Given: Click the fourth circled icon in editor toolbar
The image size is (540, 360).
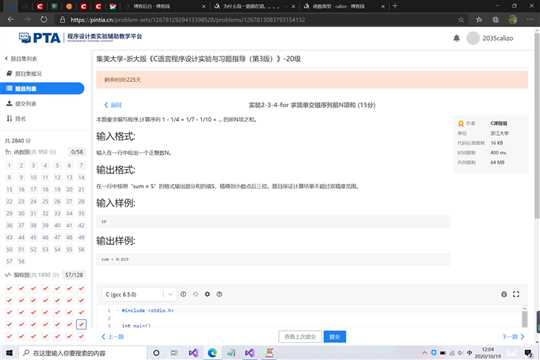Looking at the screenshot, I should [x=219, y=294].
